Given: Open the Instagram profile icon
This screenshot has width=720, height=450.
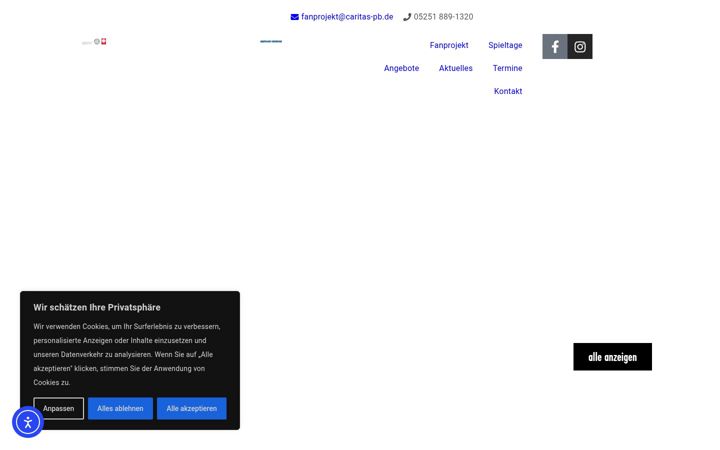Looking at the screenshot, I should (x=580, y=46).
